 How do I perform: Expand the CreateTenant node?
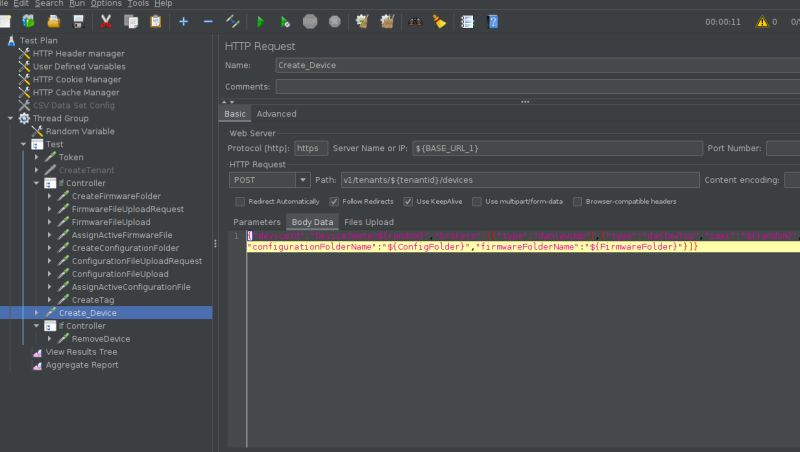click(x=36, y=170)
